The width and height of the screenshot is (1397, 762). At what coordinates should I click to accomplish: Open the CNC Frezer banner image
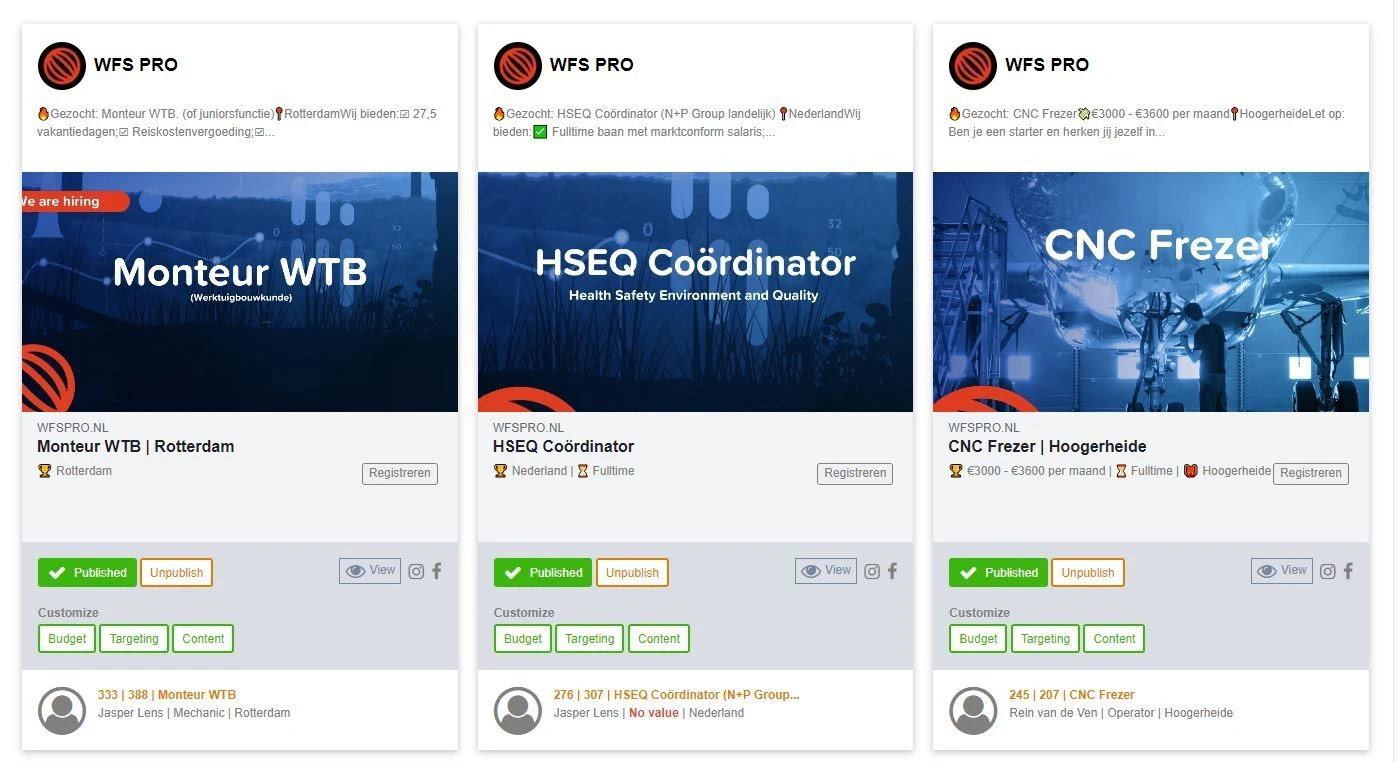1151,292
